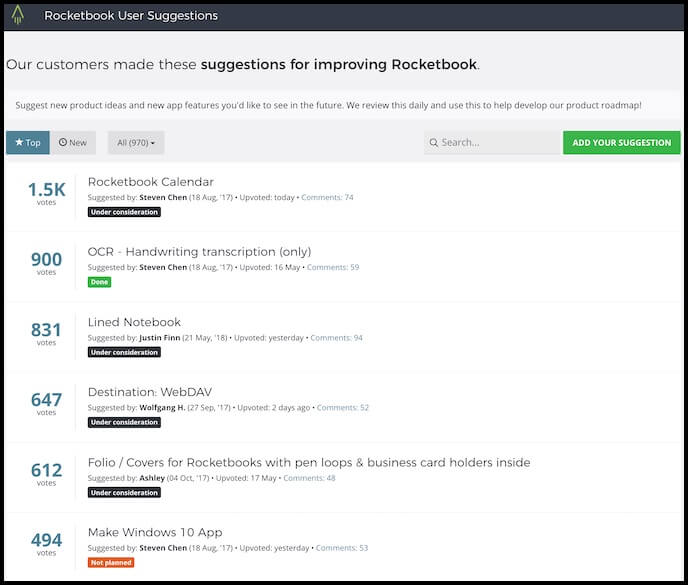
Task: Open Folio / Covers for Rocketbooks suggestion
Action: tap(308, 462)
